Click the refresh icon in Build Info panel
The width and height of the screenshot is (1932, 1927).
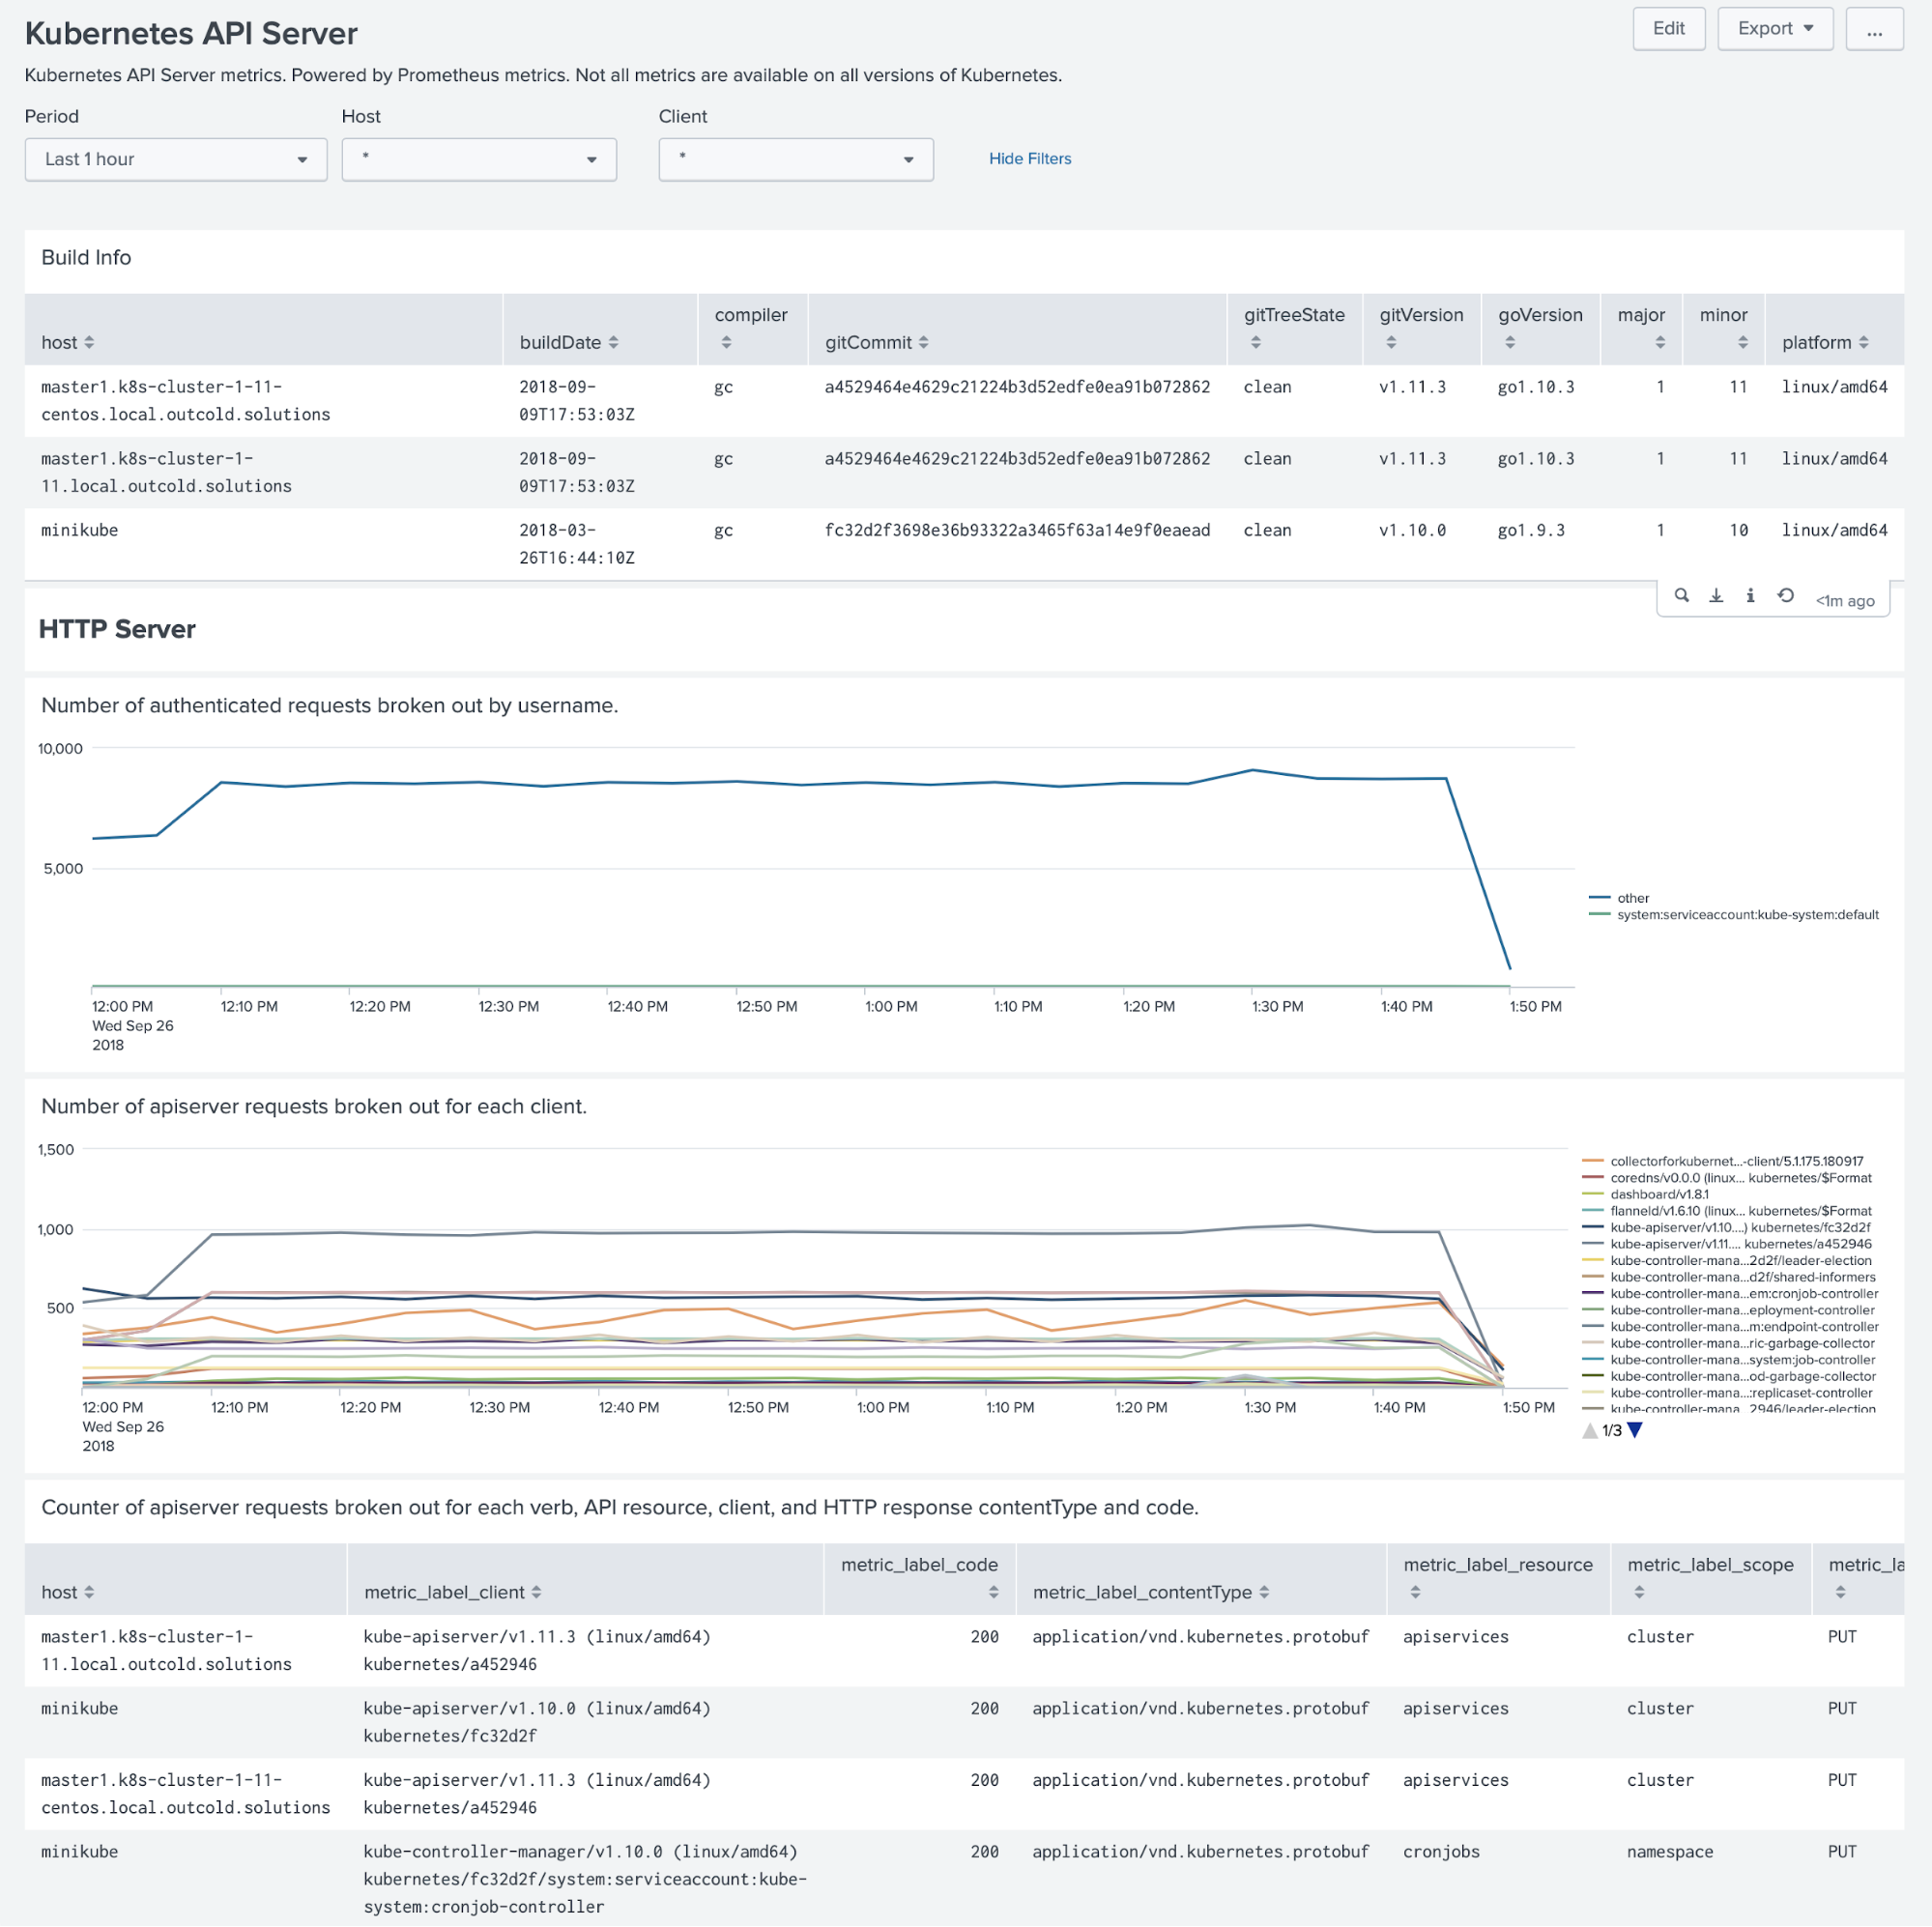click(1786, 596)
